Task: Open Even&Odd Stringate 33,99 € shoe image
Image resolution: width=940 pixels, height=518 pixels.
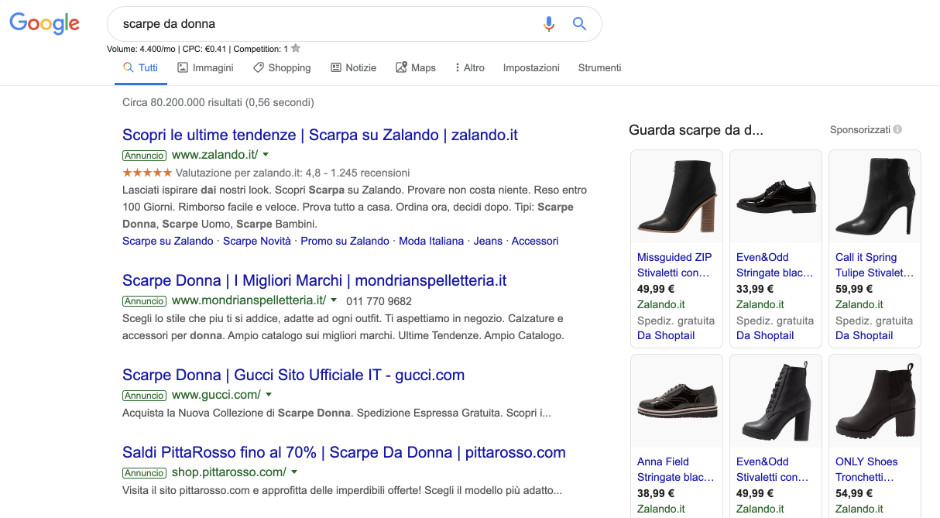Action: pos(775,197)
